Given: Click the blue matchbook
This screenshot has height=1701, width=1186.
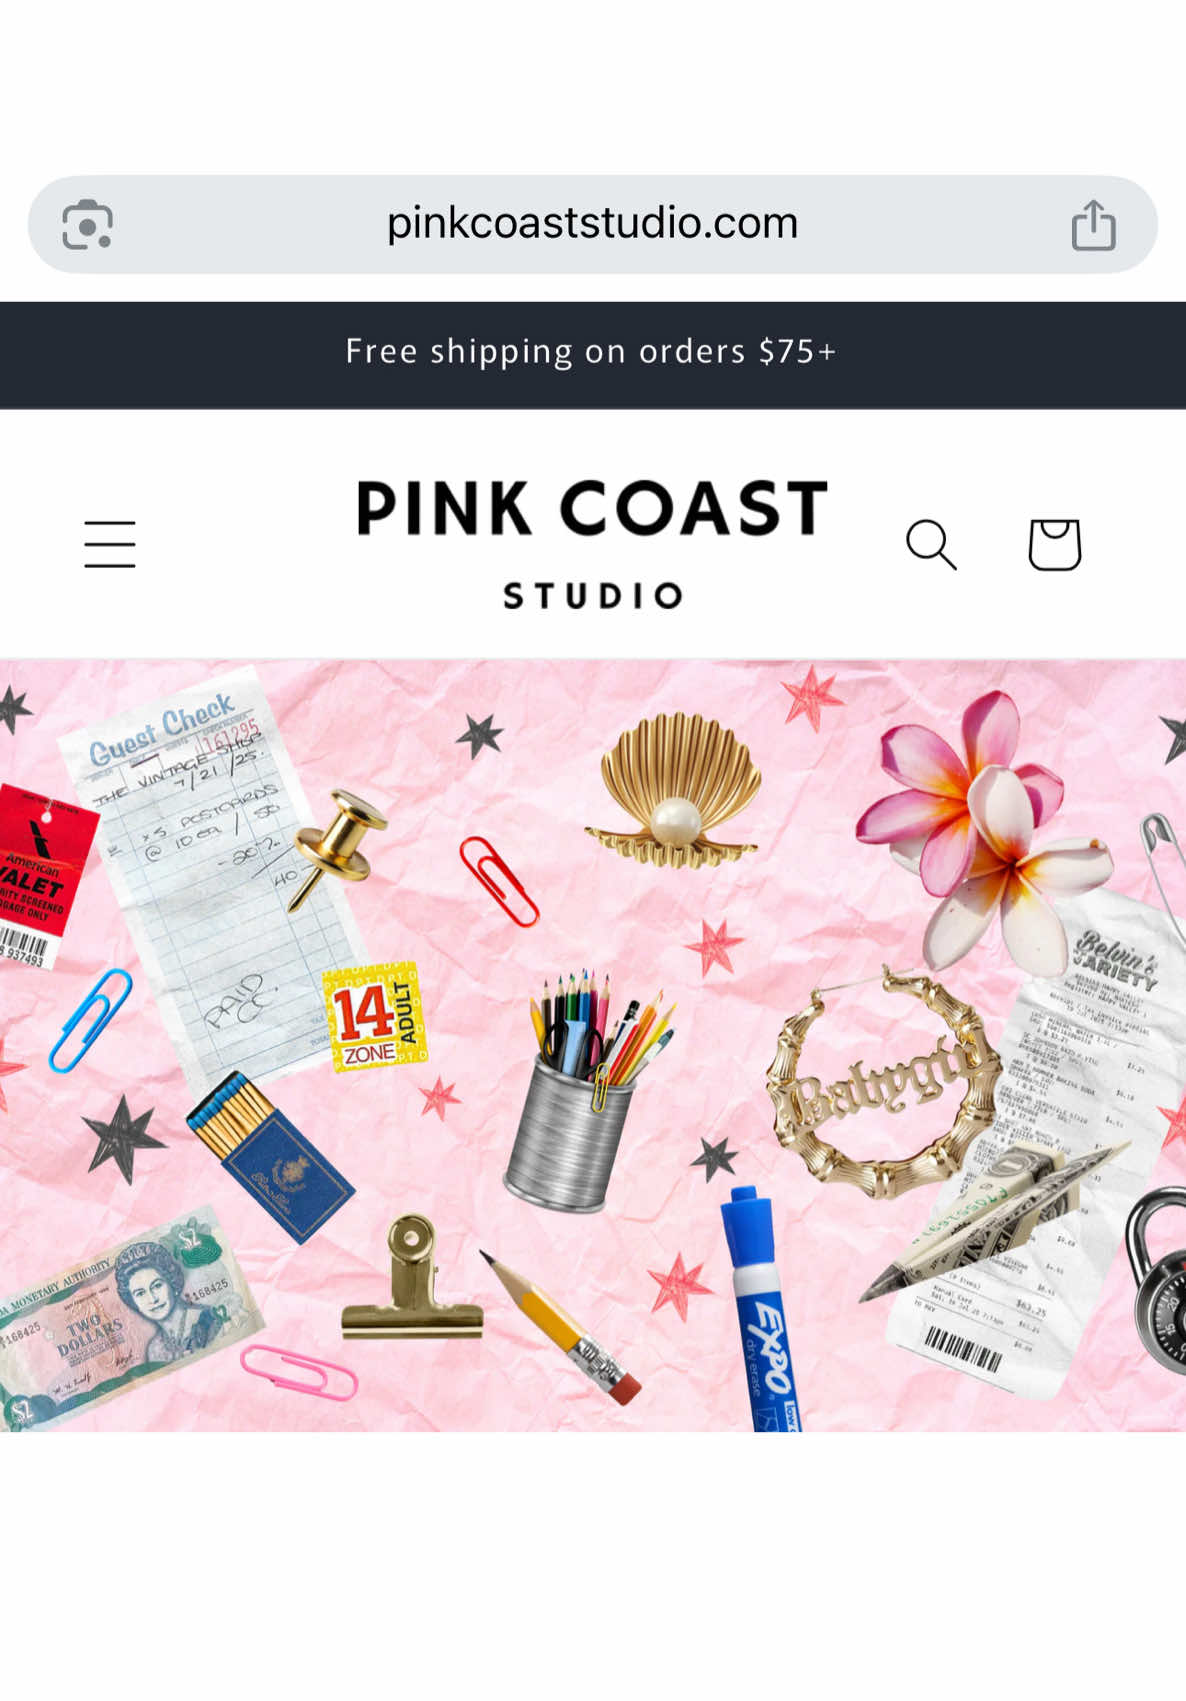Looking at the screenshot, I should (x=270, y=1157).
